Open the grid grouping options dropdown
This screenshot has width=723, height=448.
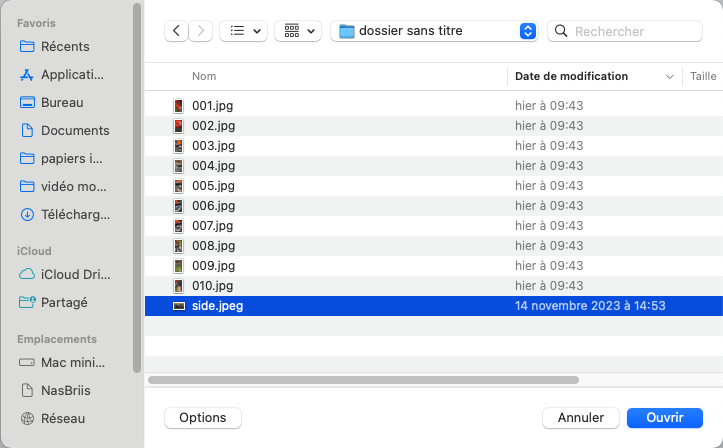tap(298, 31)
